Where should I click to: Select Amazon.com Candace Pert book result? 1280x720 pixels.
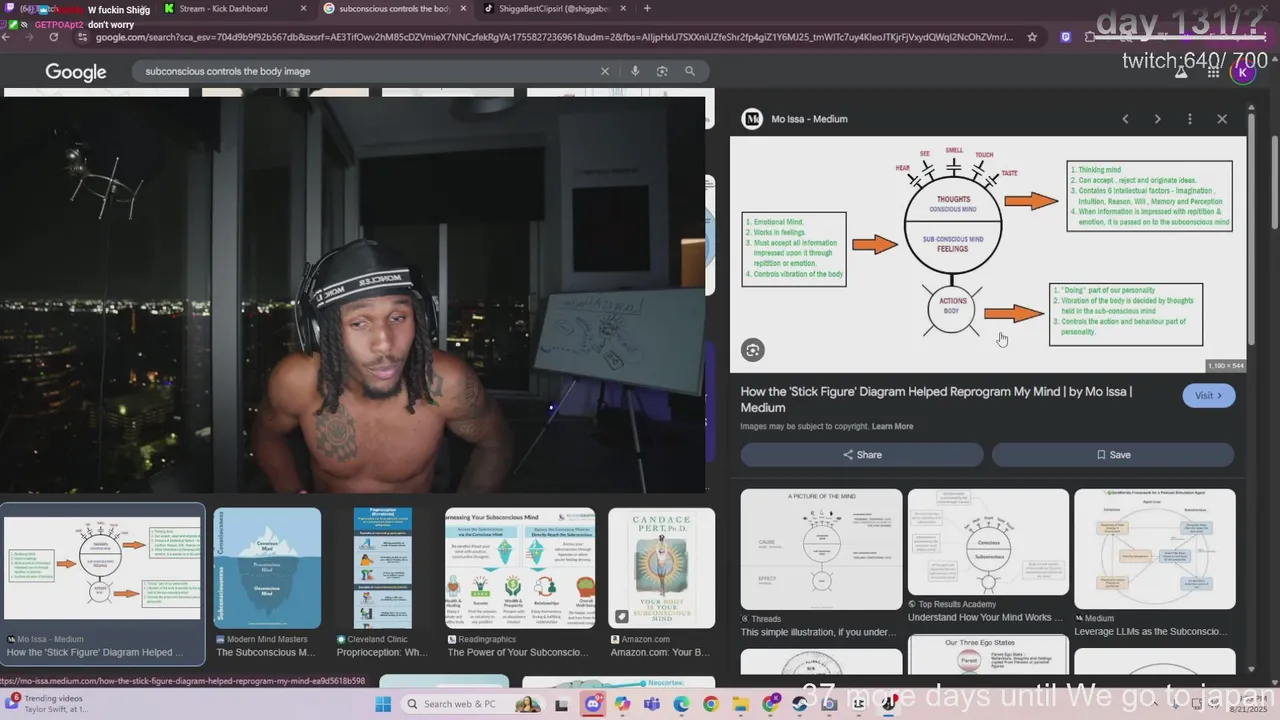662,568
